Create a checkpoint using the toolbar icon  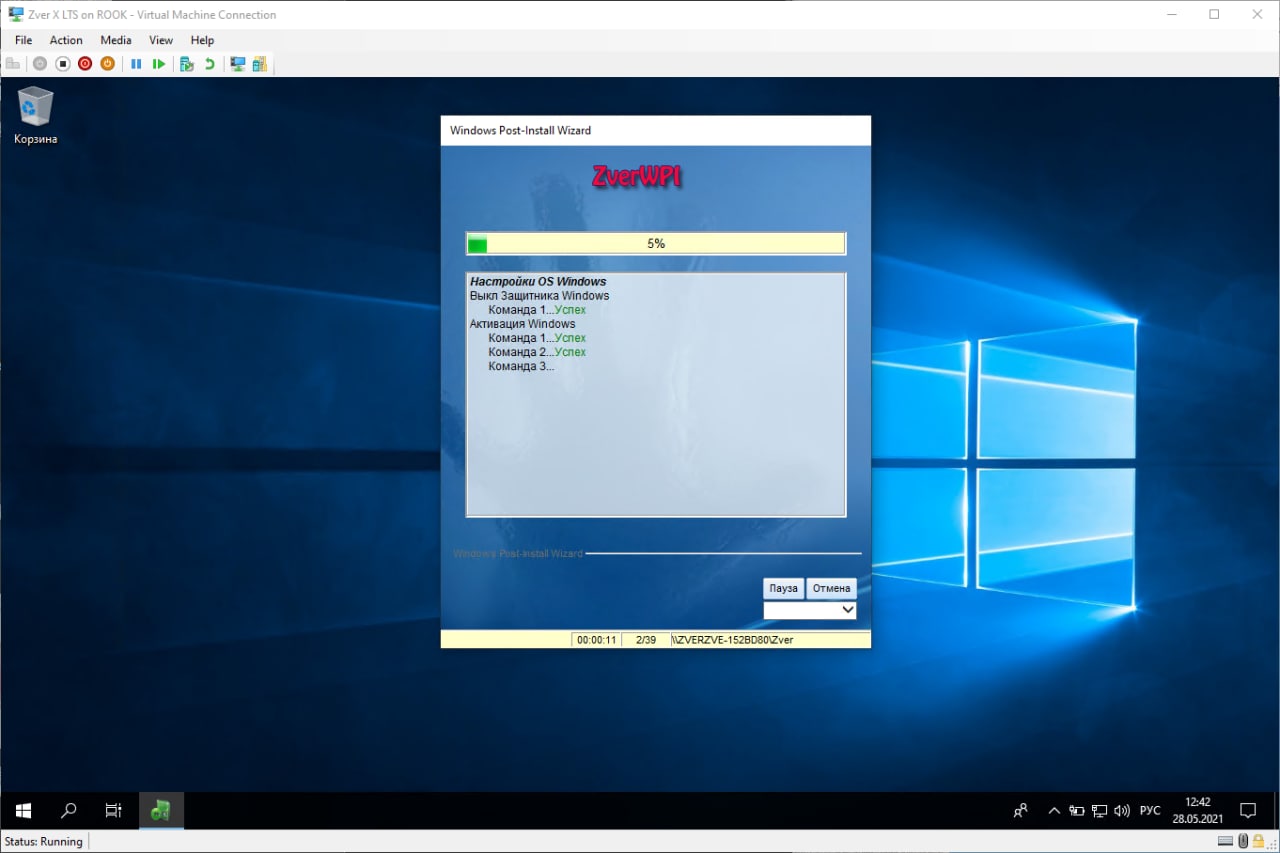(x=186, y=64)
